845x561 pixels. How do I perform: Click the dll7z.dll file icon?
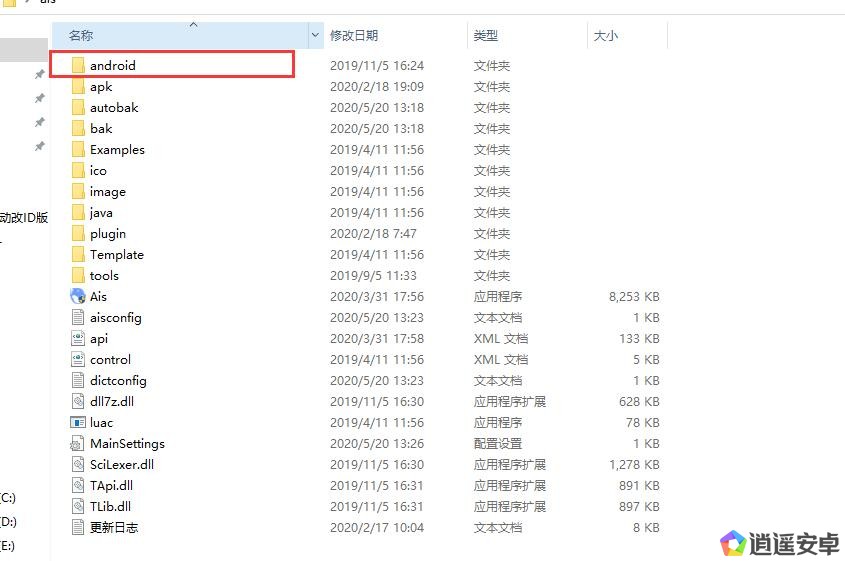(79, 401)
